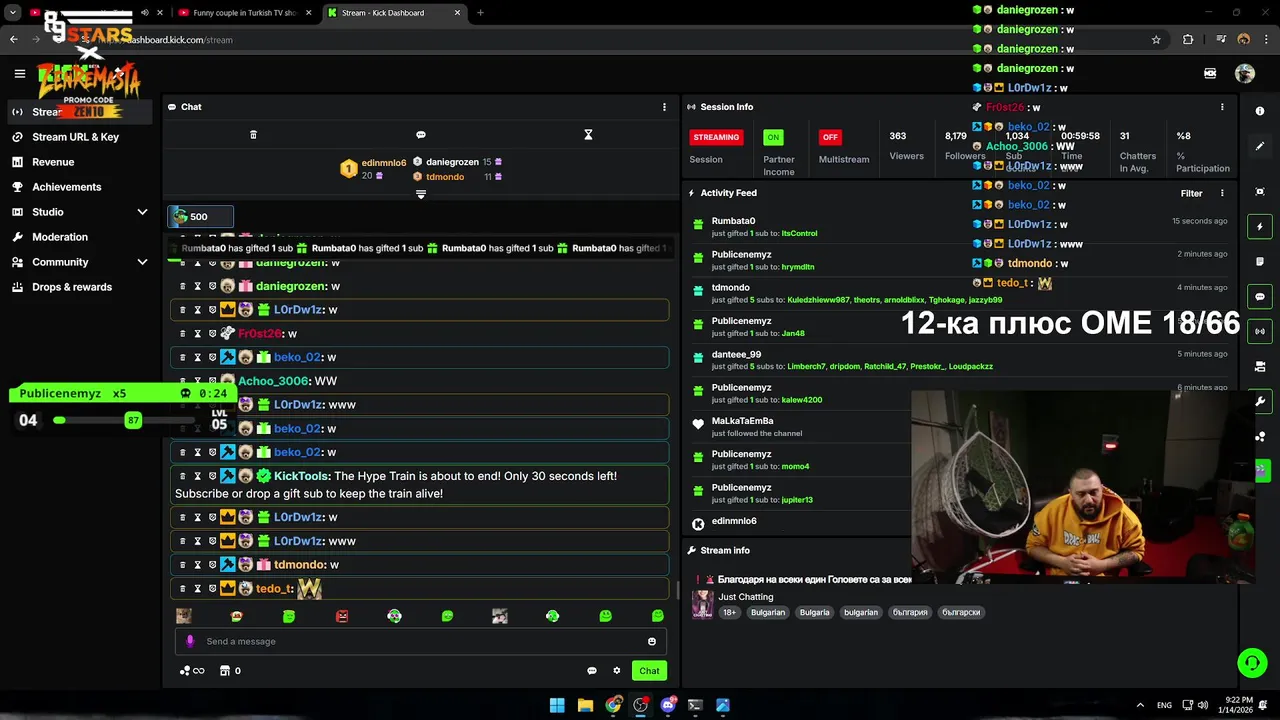Click the Just Chatting category
Screen dimensions: 1280x720
[x=746, y=597]
